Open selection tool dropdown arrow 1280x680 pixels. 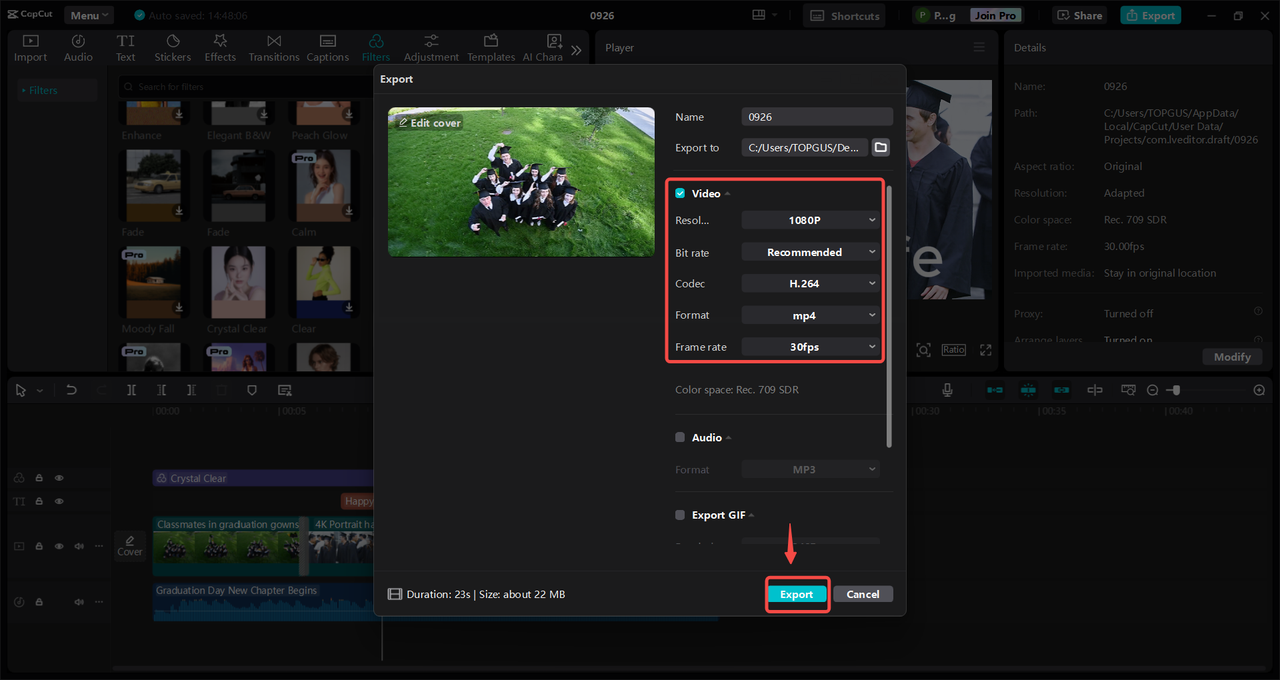tap(39, 391)
